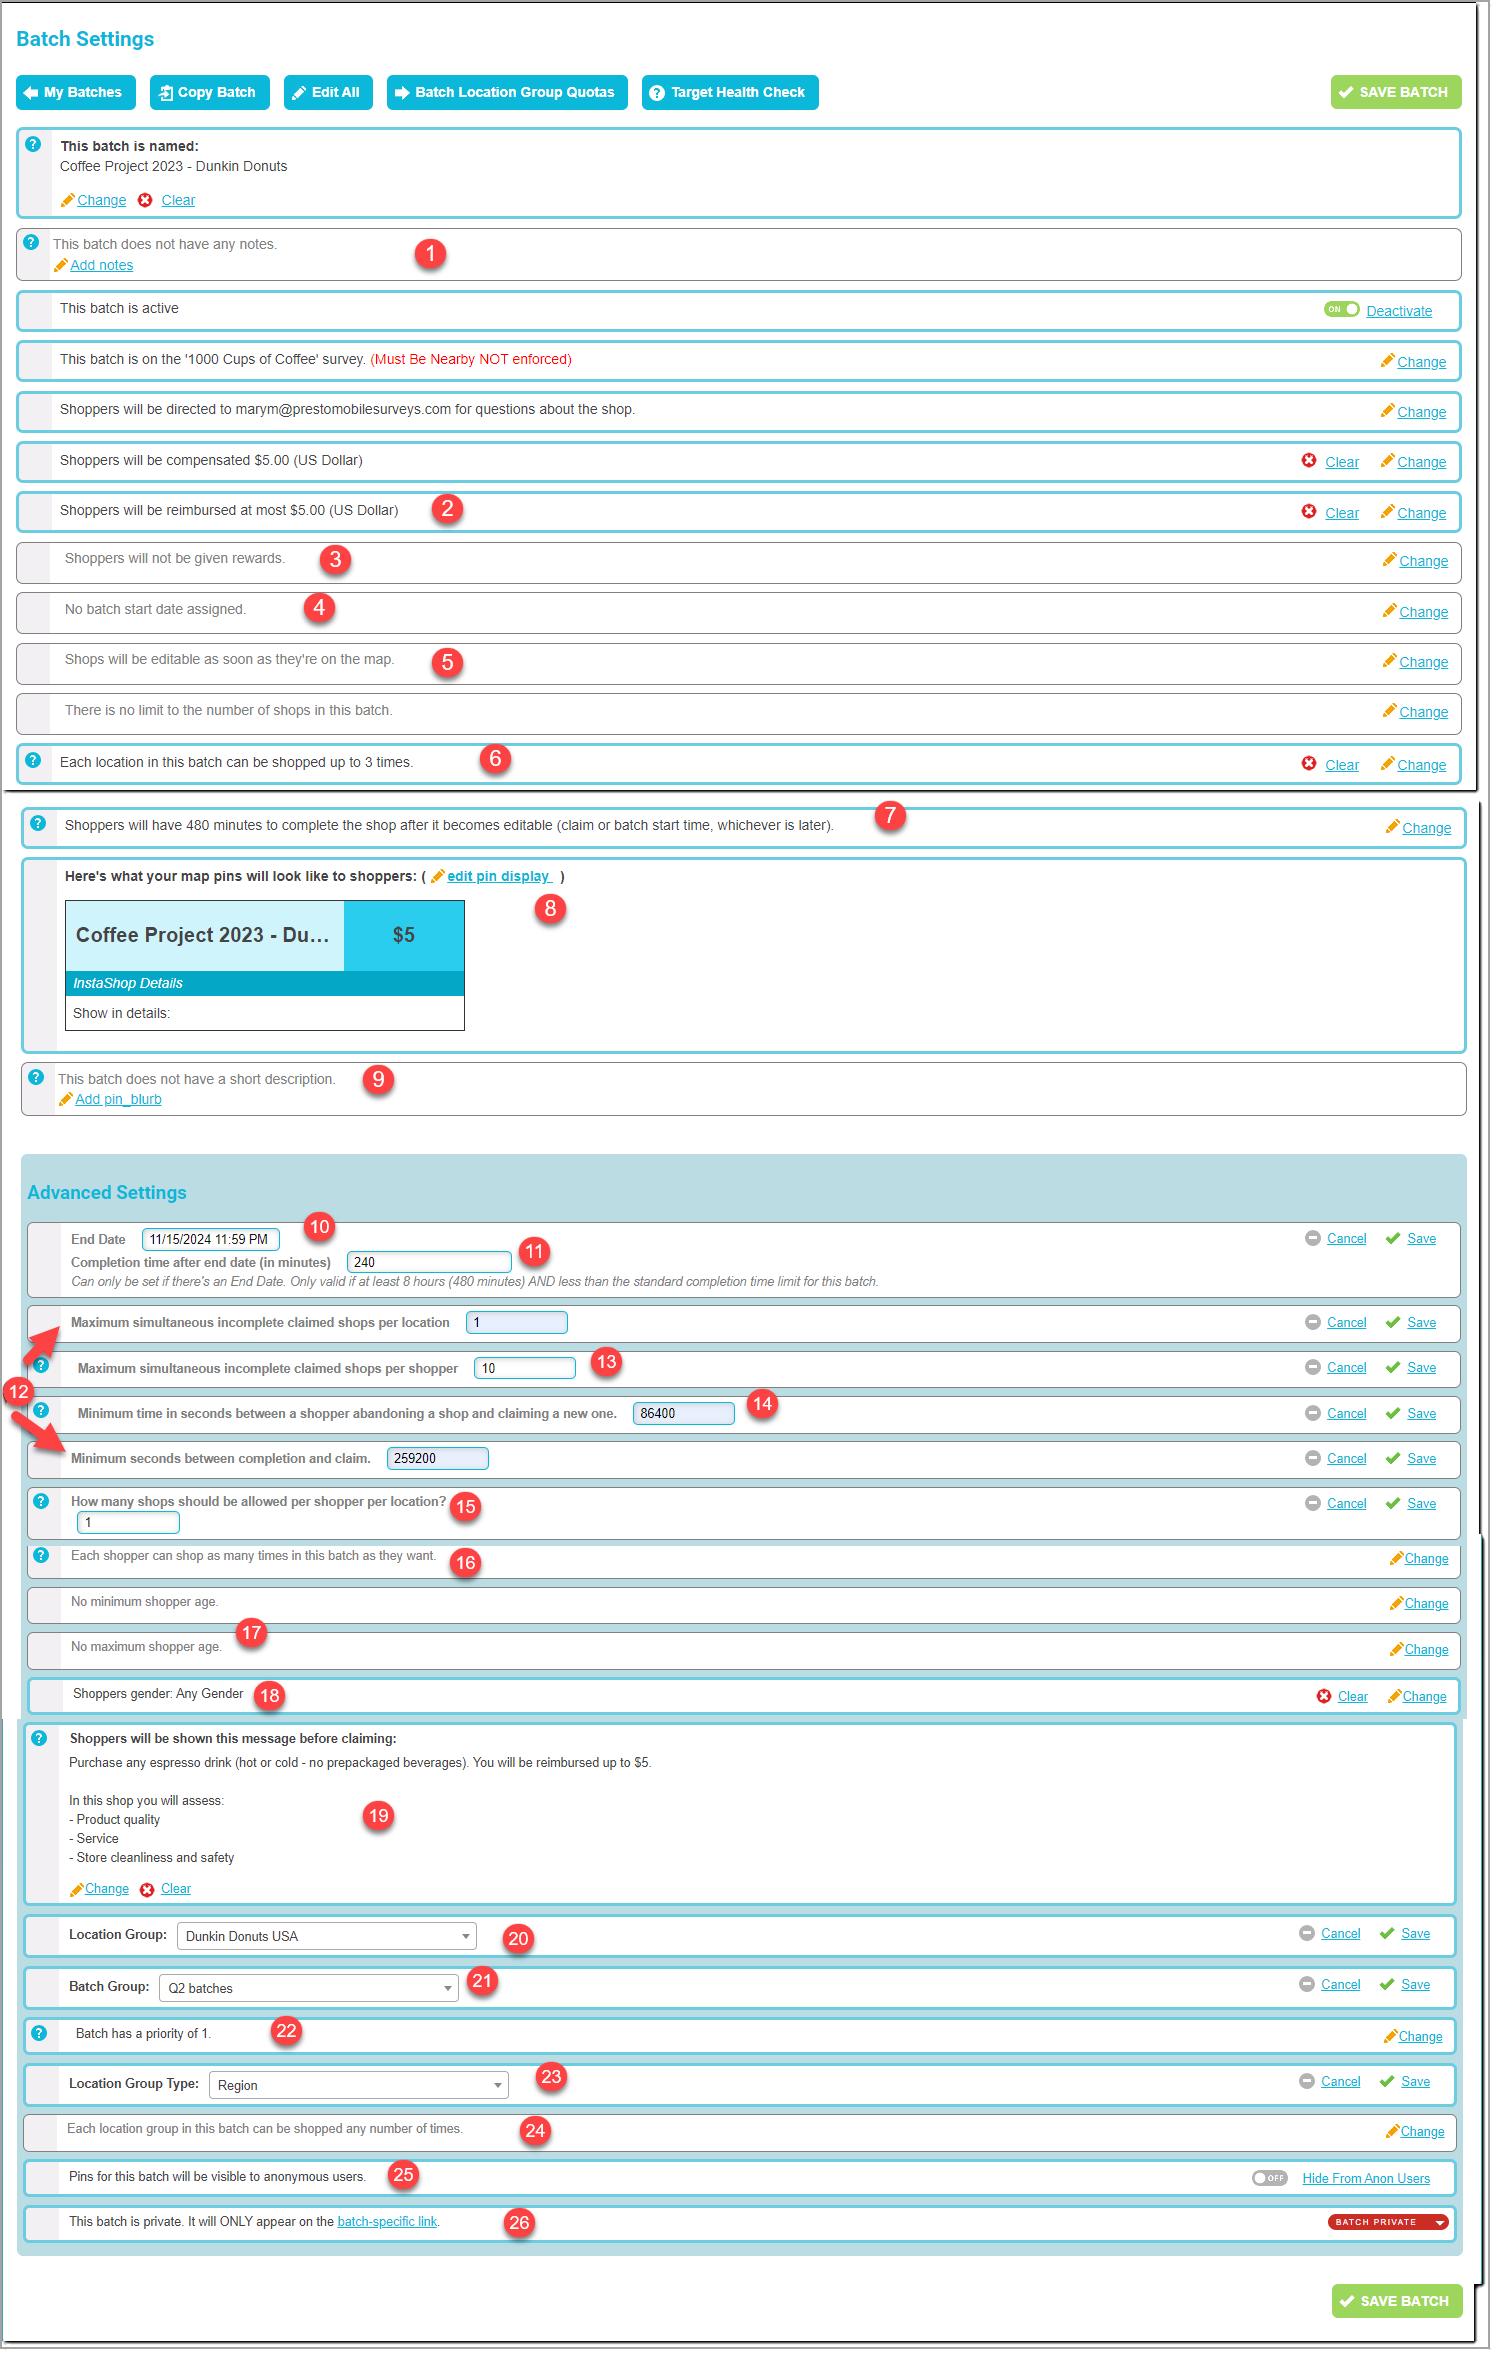Click red clear icon under pre-claim message
Image resolution: width=1496 pixels, height=2355 pixels.
[147, 1889]
